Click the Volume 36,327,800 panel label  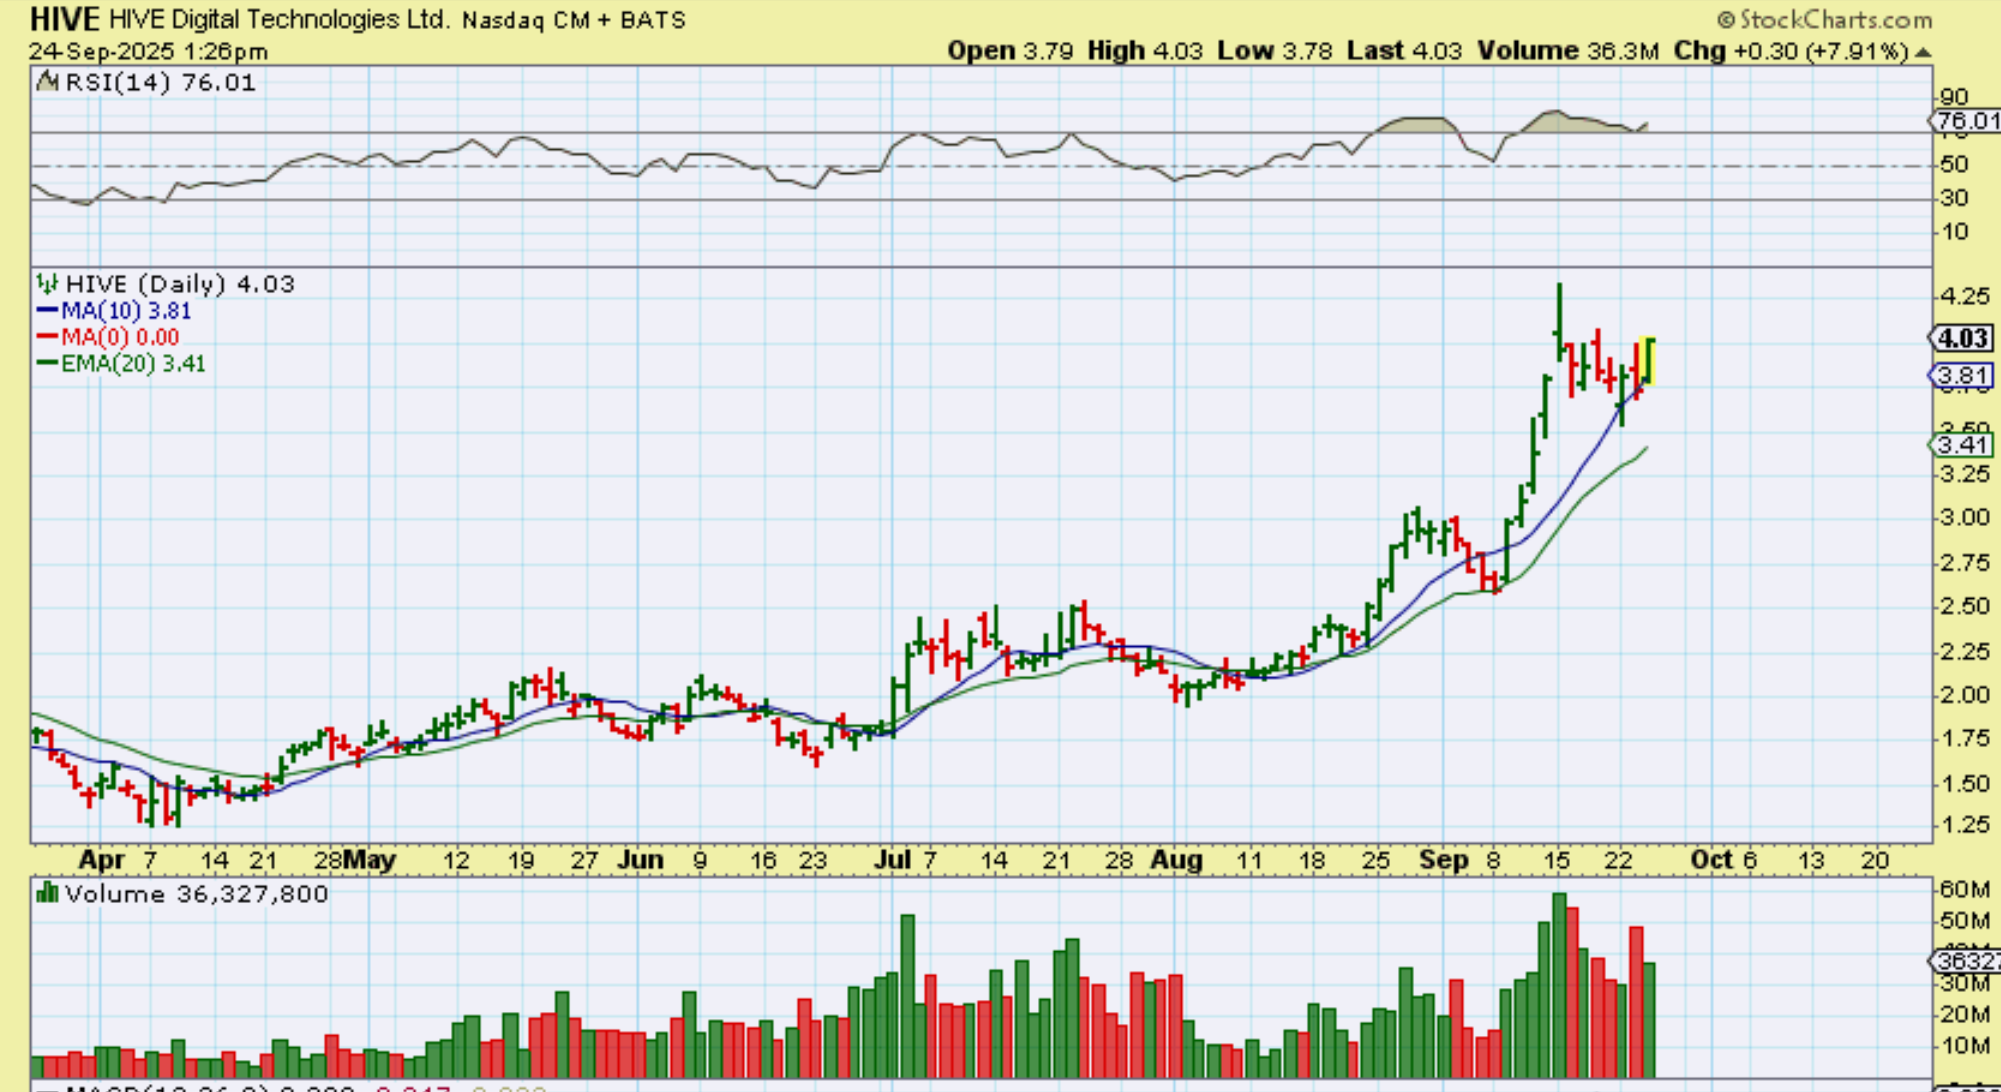point(196,894)
